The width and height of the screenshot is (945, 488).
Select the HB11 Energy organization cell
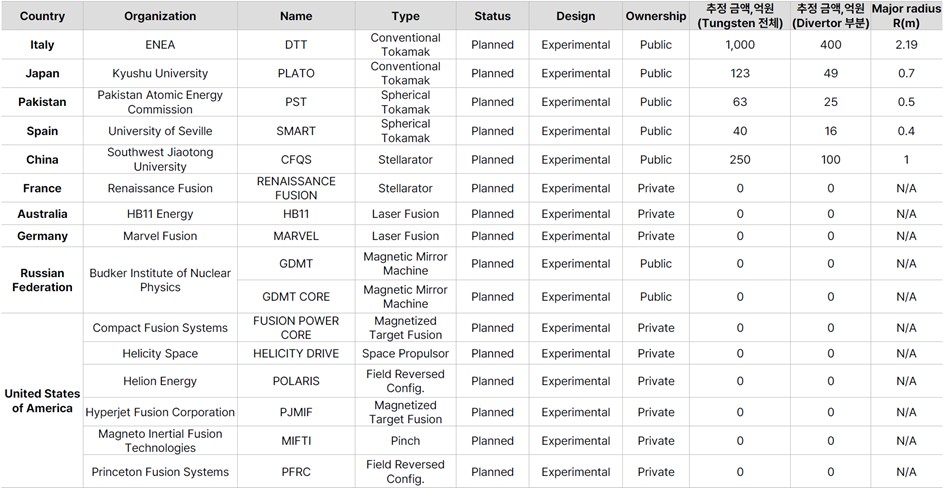pyautogui.click(x=160, y=214)
